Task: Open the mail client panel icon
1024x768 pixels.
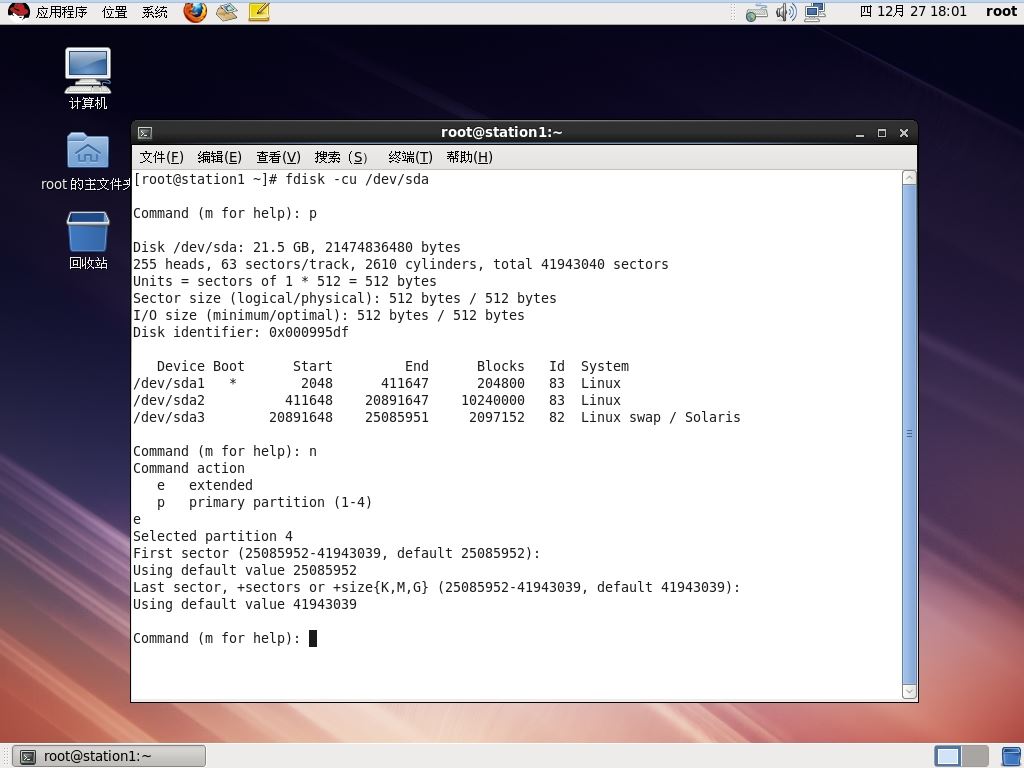Action: pyautogui.click(x=227, y=11)
